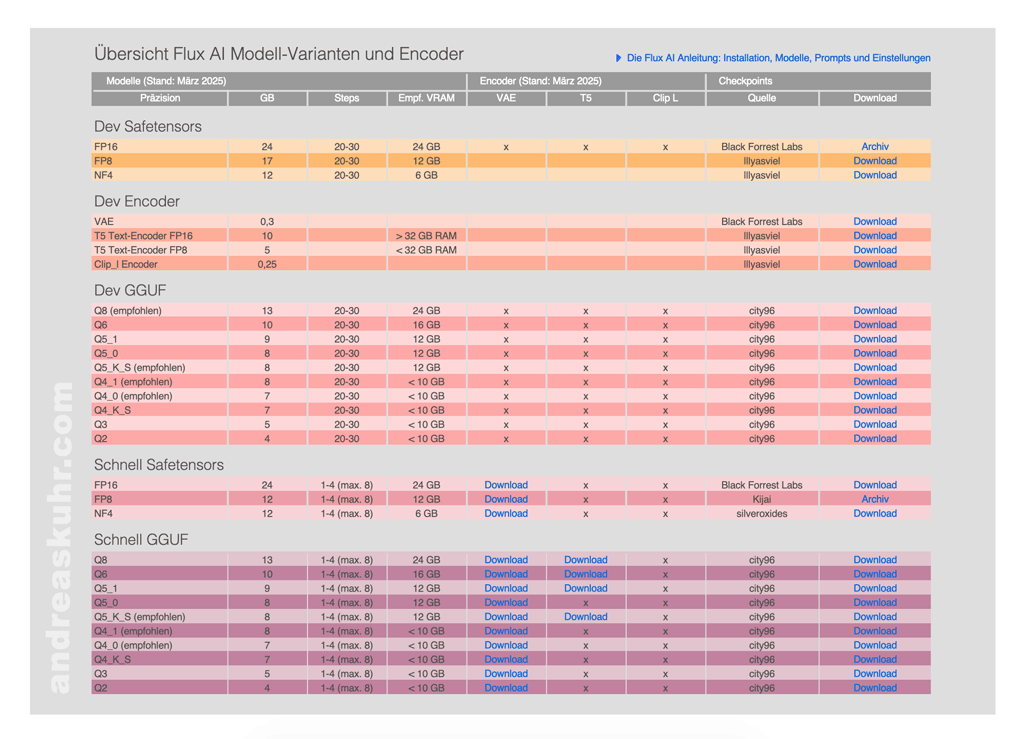The width and height of the screenshot is (1024, 739).
Task: Download Dev GGUF Q5_K_S (empfohlen) checkpoint
Action: (x=874, y=368)
